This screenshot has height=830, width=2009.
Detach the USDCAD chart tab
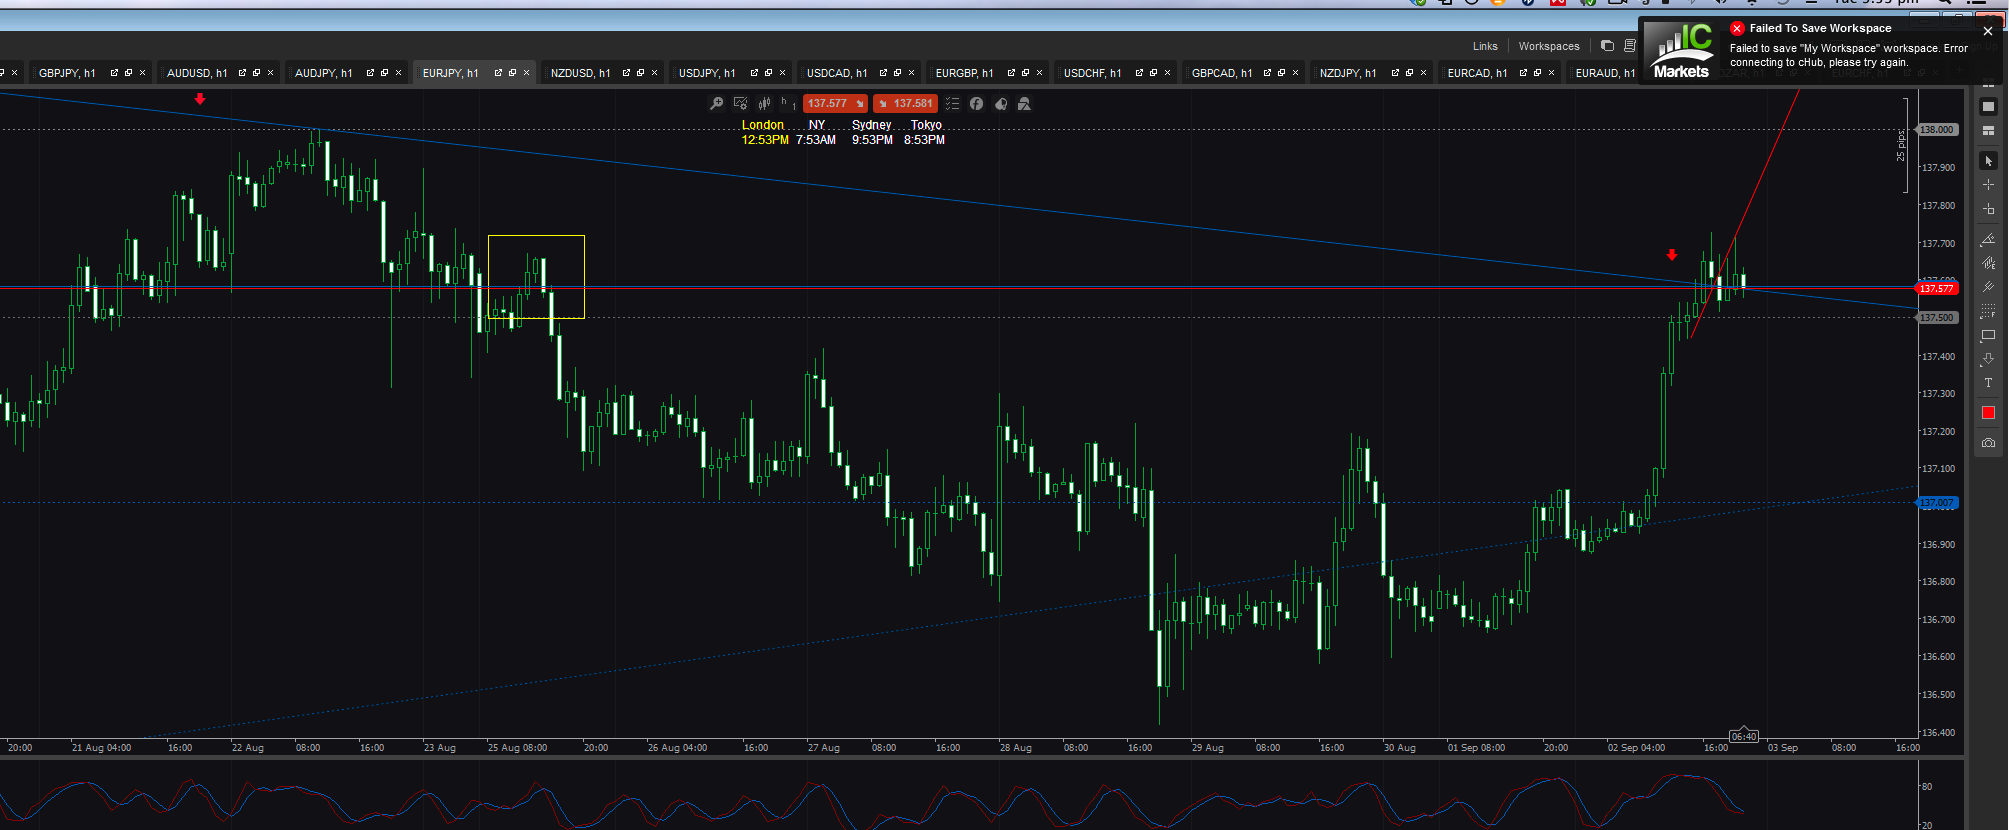click(883, 73)
